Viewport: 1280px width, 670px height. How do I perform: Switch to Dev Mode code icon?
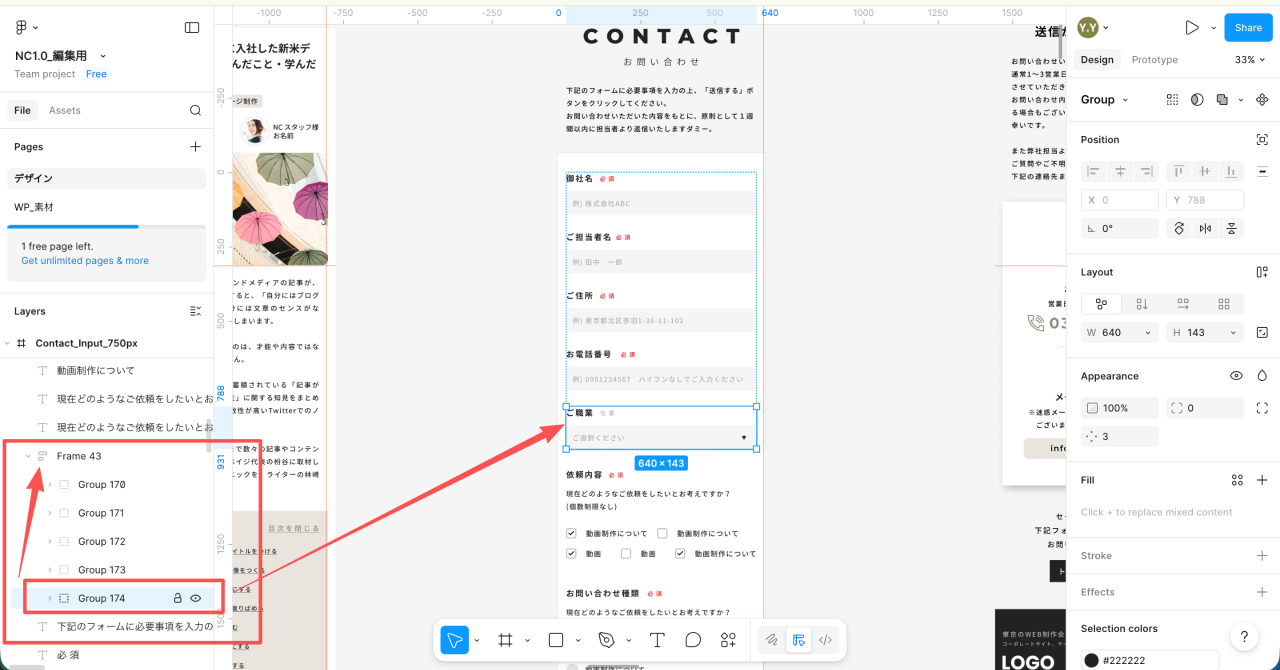(825, 640)
